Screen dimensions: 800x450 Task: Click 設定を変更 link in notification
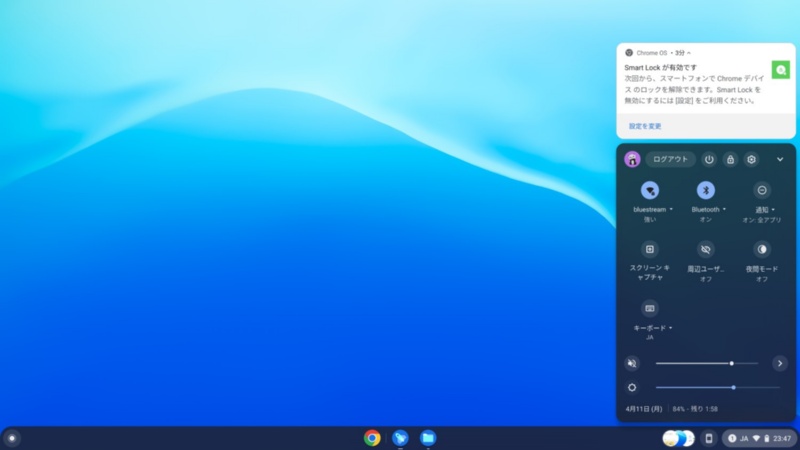point(645,126)
